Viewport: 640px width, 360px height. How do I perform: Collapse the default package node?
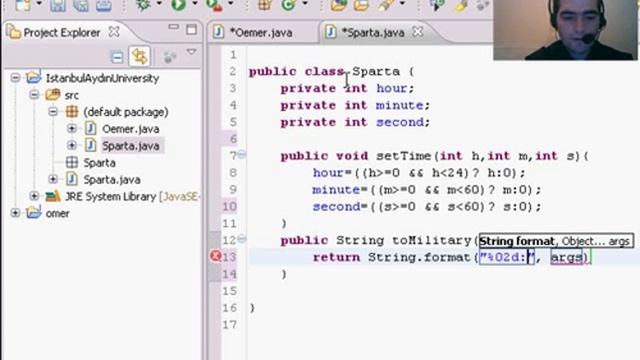pyautogui.click(x=53, y=111)
